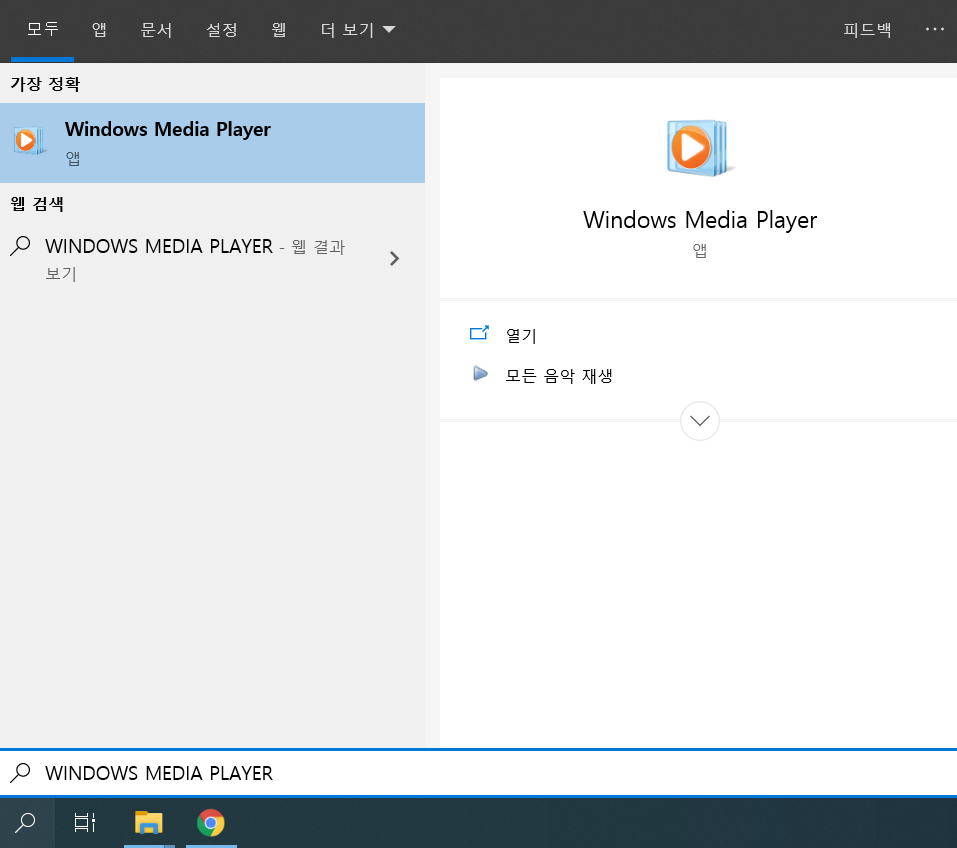
Task: Open Task View on the taskbar
Action: pyautogui.click(x=85, y=822)
